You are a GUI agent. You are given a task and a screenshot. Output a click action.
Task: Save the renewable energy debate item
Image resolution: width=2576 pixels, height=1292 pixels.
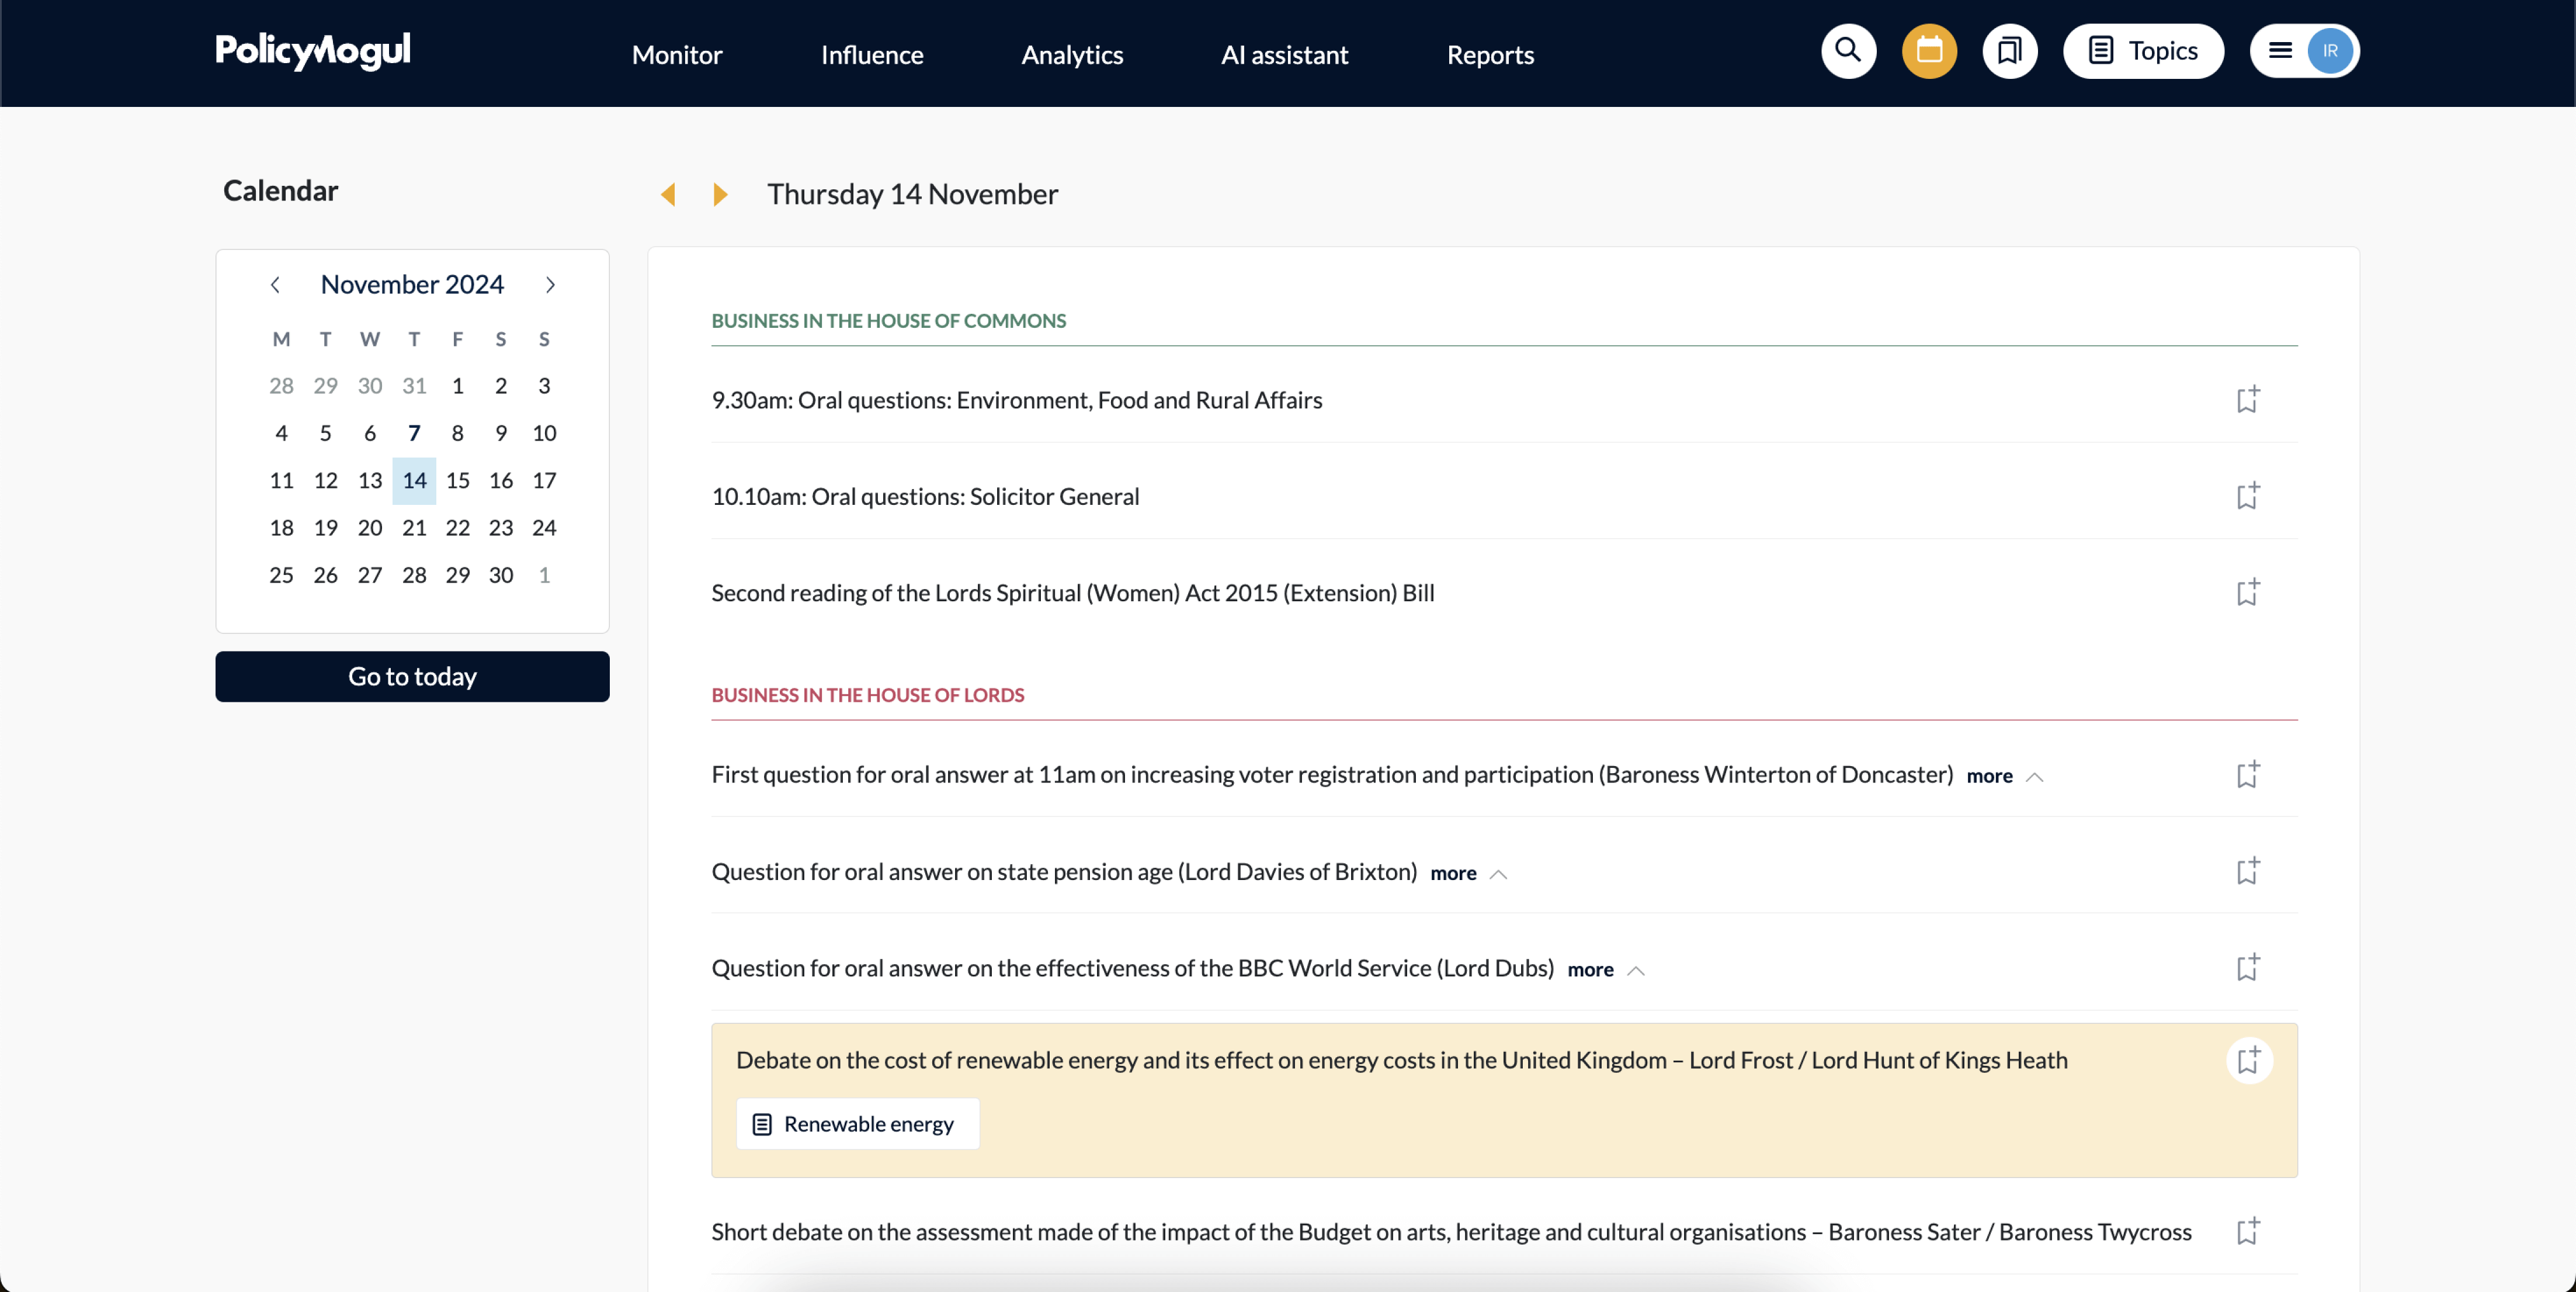2249,1060
